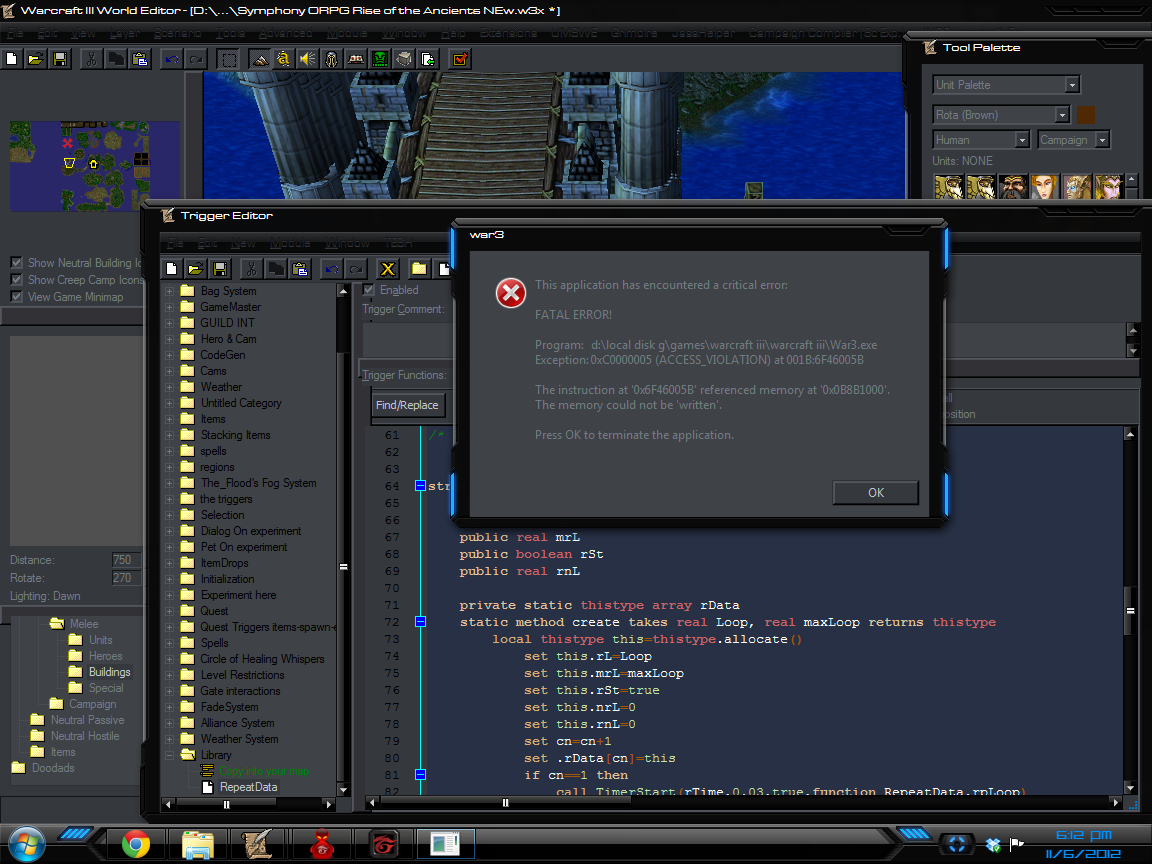Image resolution: width=1152 pixels, height=864 pixels.
Task: Open TESH menu in Trigger Editor
Action: [x=398, y=243]
